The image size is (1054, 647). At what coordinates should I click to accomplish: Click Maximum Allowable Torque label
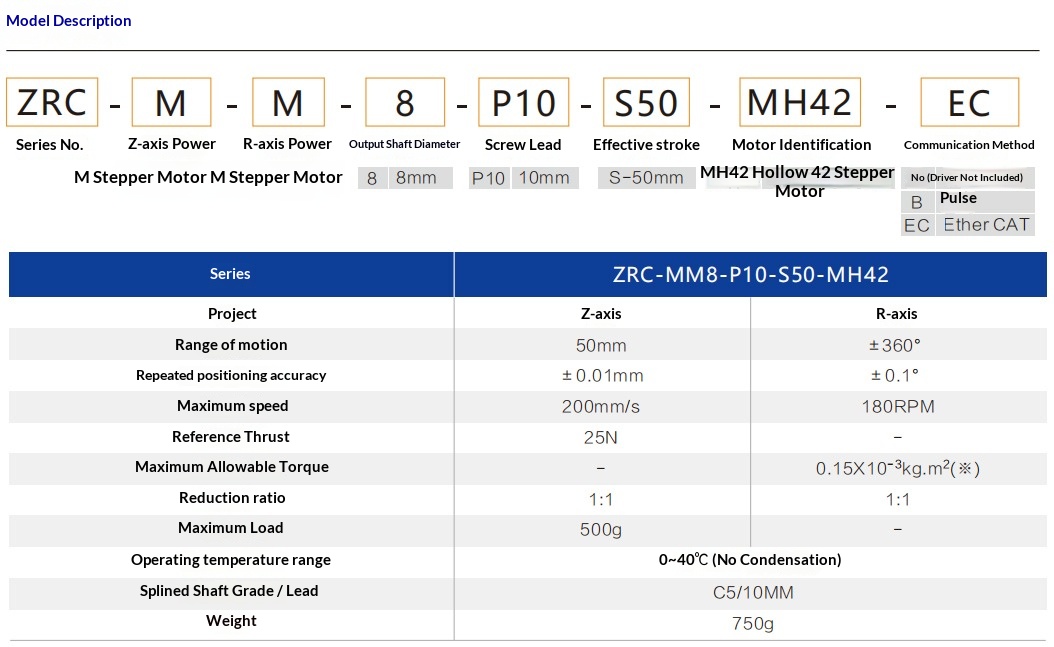tap(232, 467)
